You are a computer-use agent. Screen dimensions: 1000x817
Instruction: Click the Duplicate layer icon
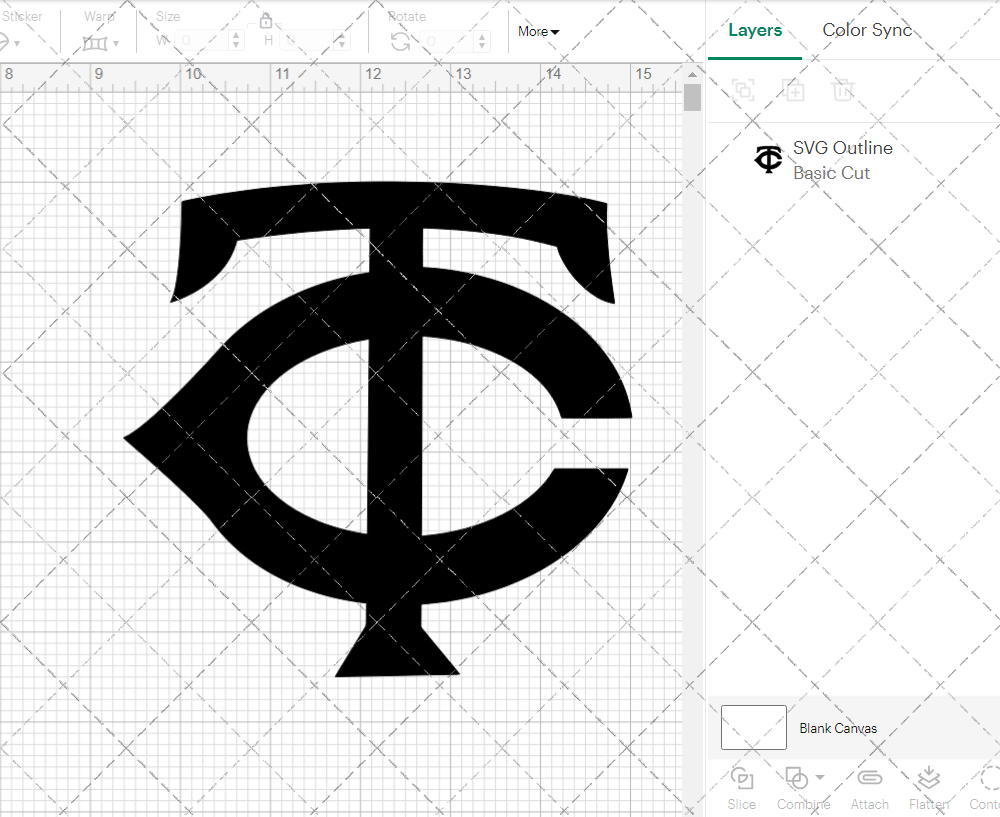[x=795, y=90]
